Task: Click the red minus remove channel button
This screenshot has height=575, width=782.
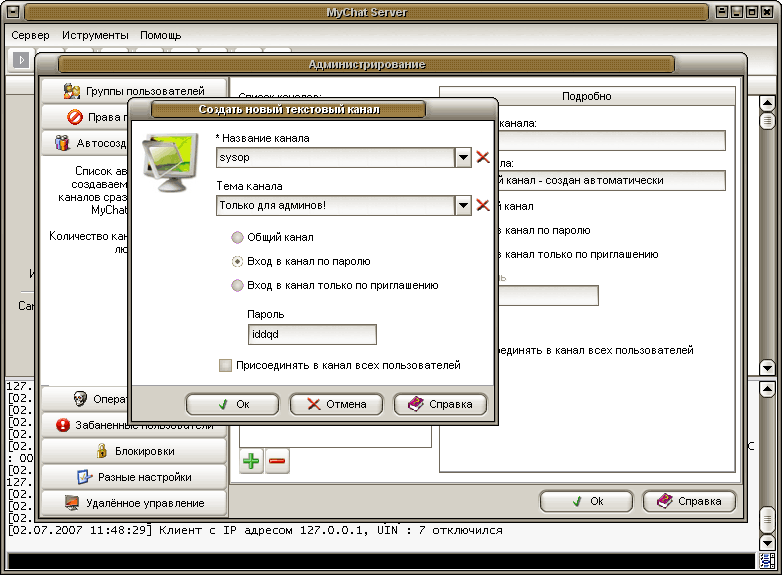Action: click(277, 461)
